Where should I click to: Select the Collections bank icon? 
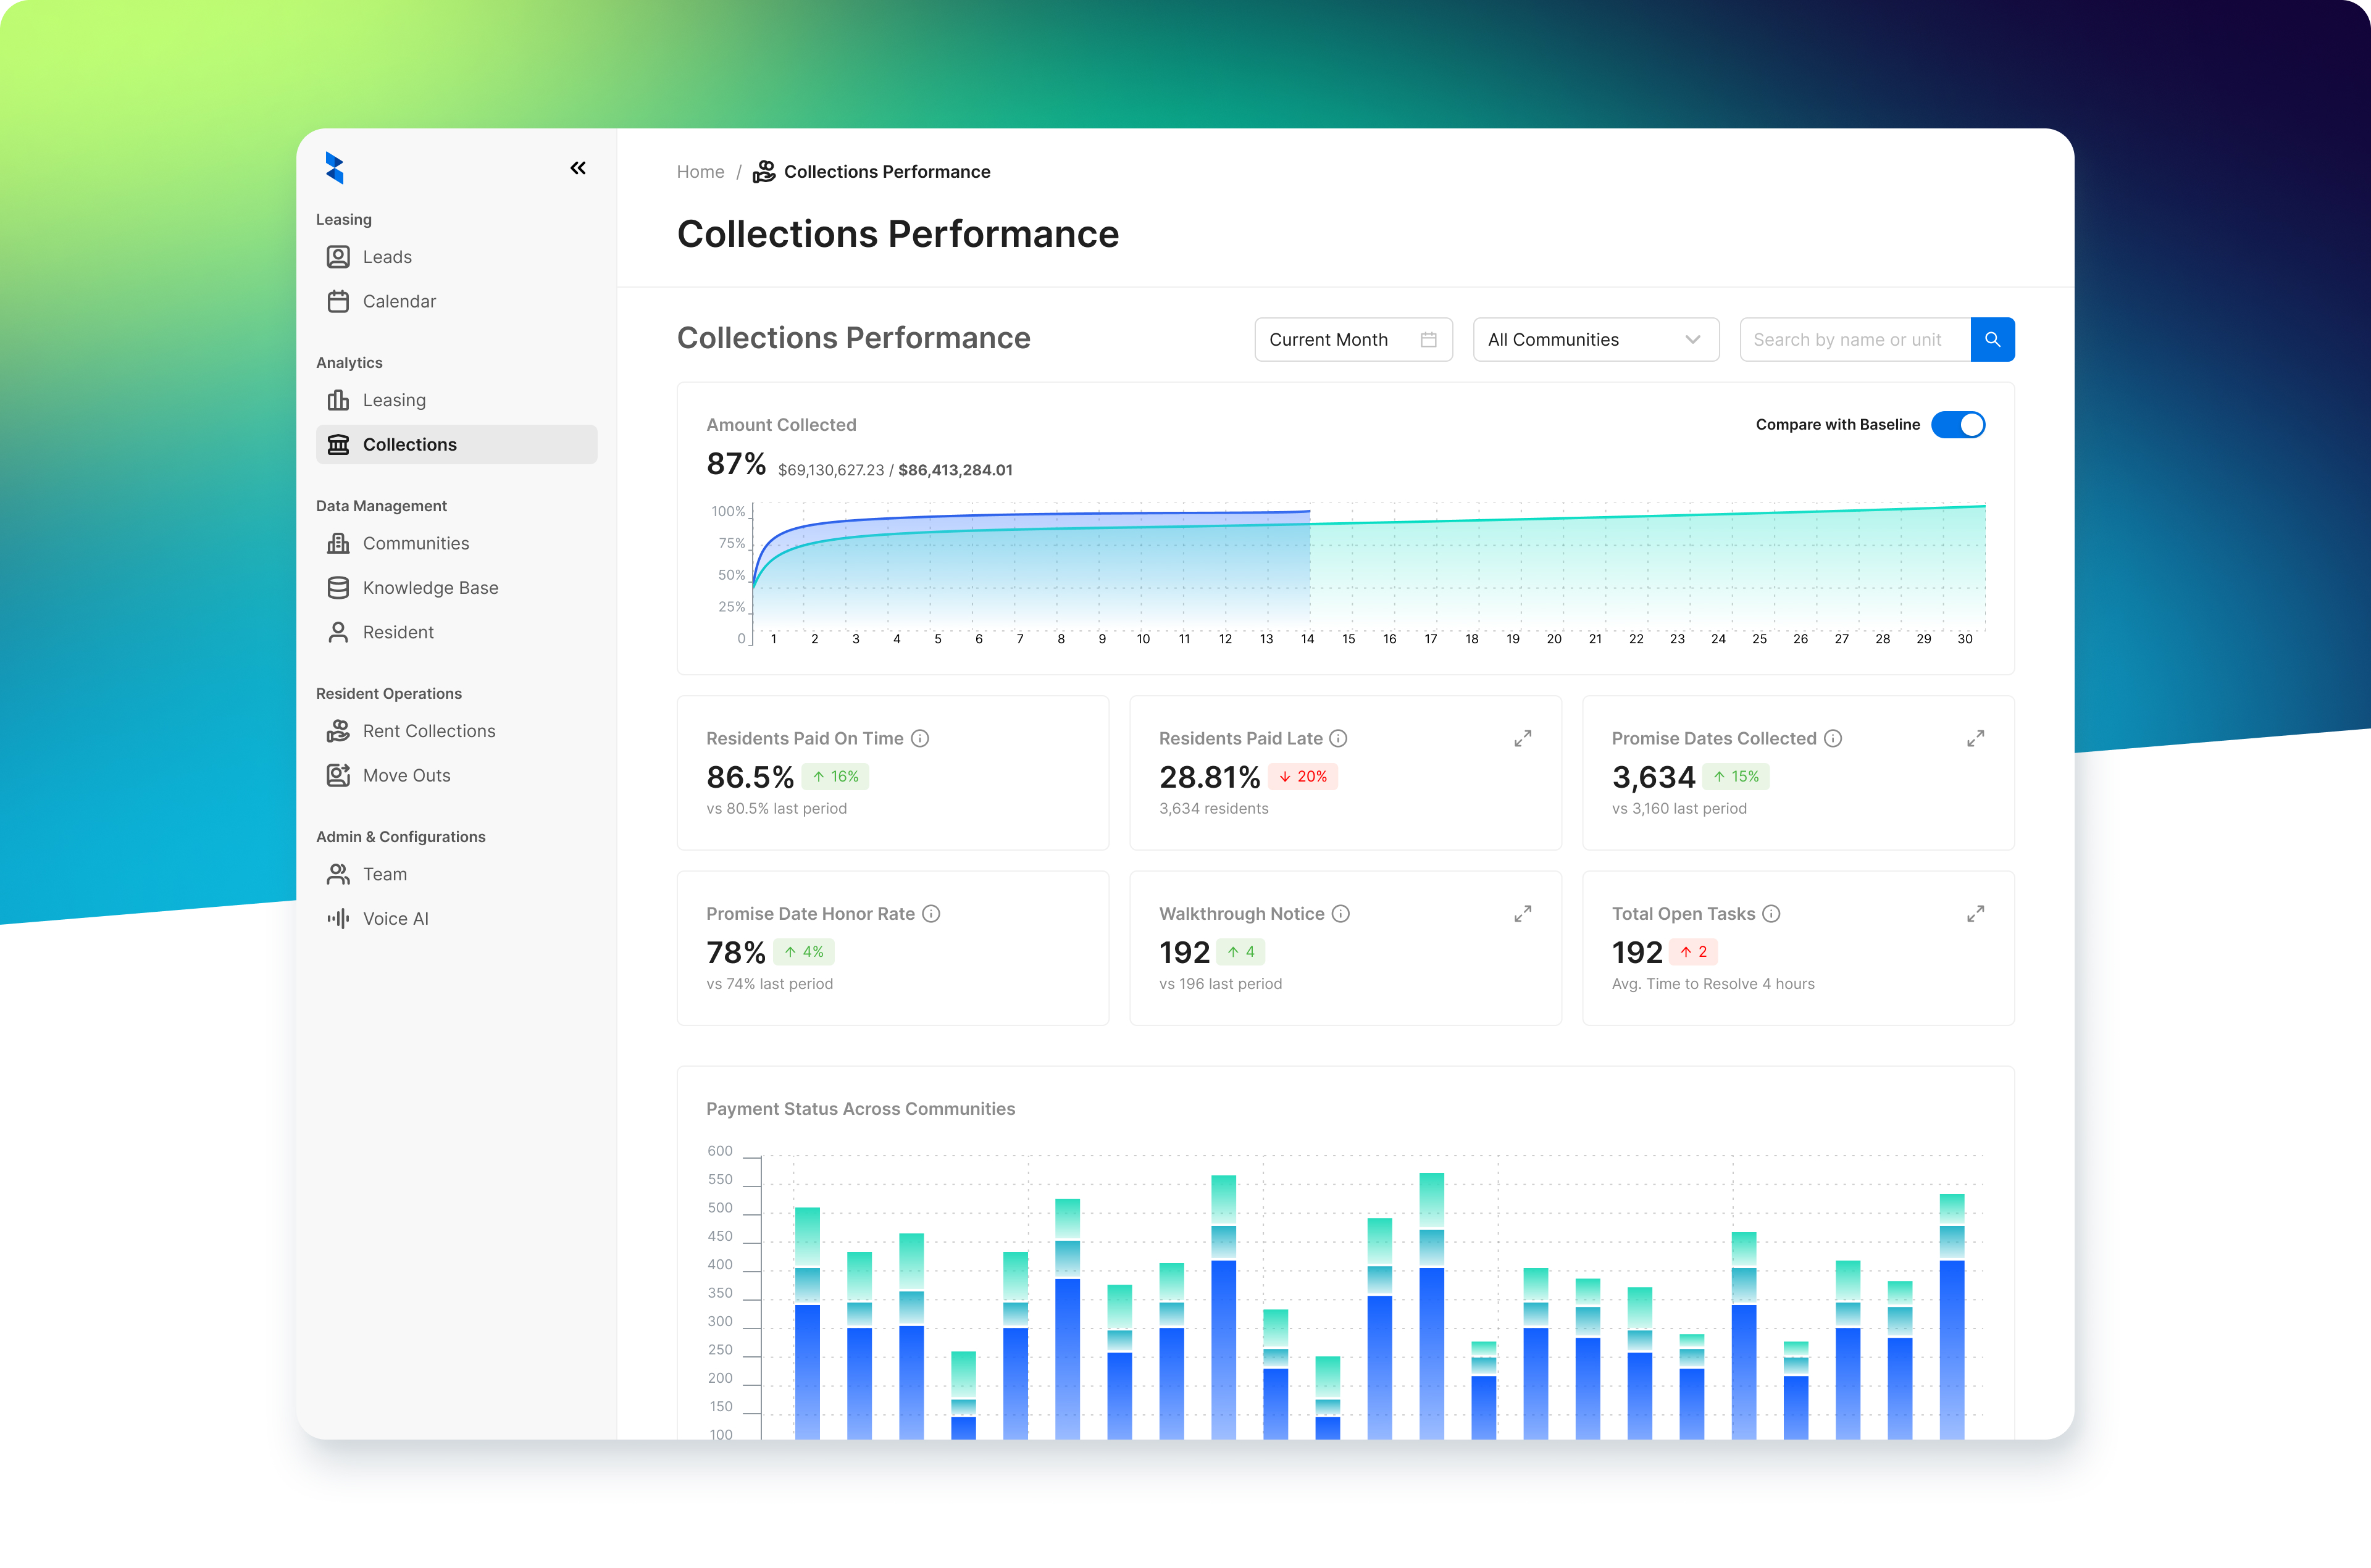coord(339,444)
